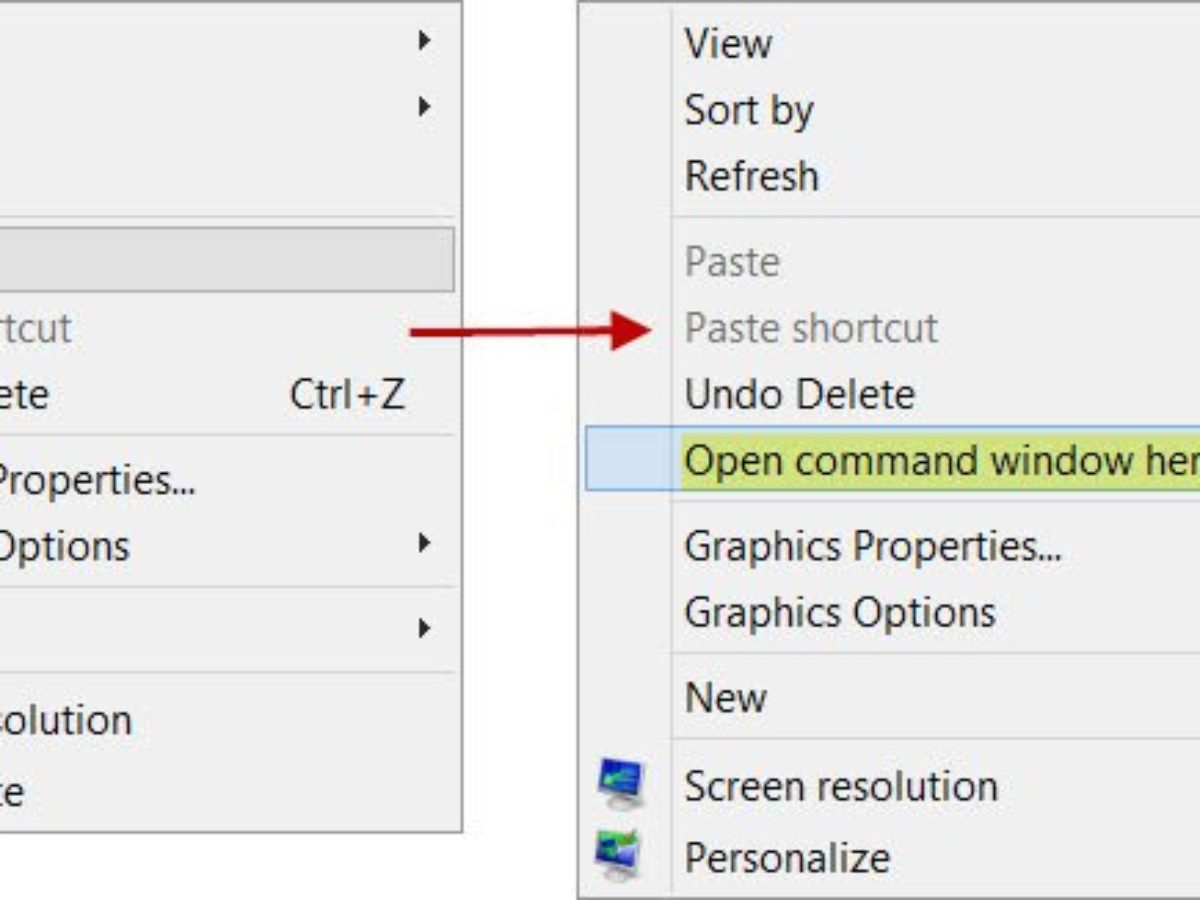Select the Sort by menu entry
The width and height of the screenshot is (1200, 900).
749,110
